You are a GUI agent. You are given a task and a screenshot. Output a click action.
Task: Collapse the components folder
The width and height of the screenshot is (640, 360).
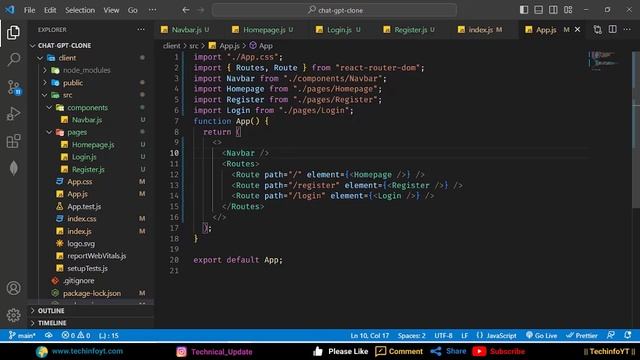87,107
